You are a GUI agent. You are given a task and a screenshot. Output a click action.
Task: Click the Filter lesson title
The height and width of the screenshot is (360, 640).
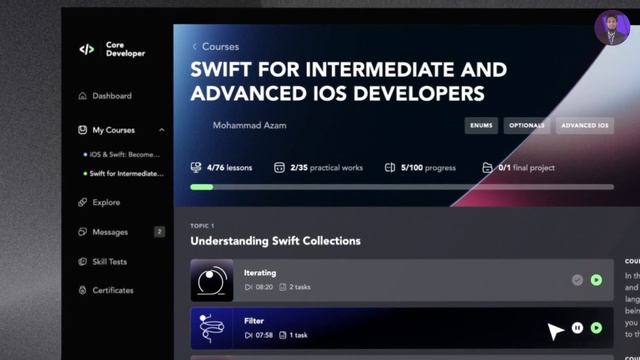(254, 321)
